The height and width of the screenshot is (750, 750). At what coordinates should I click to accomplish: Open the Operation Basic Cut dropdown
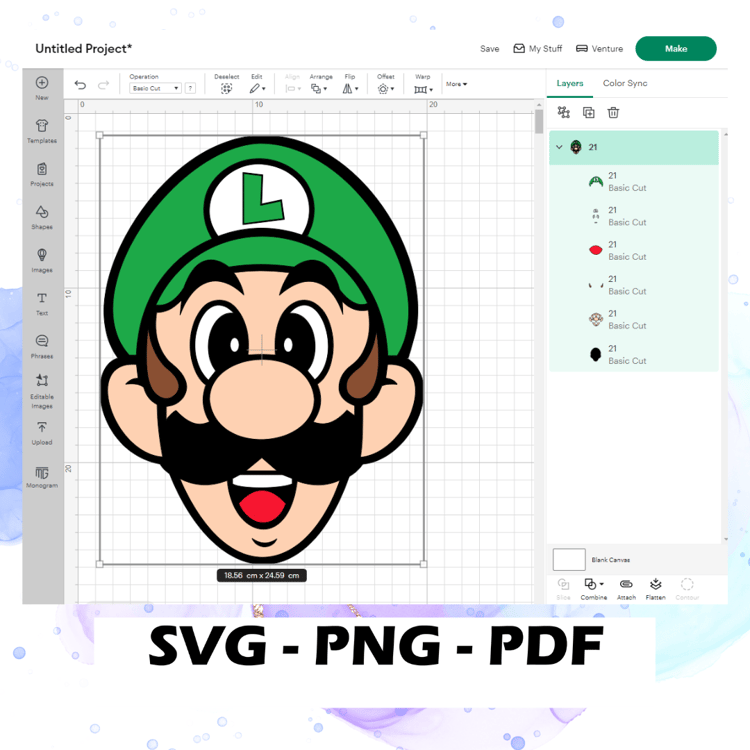pos(155,88)
